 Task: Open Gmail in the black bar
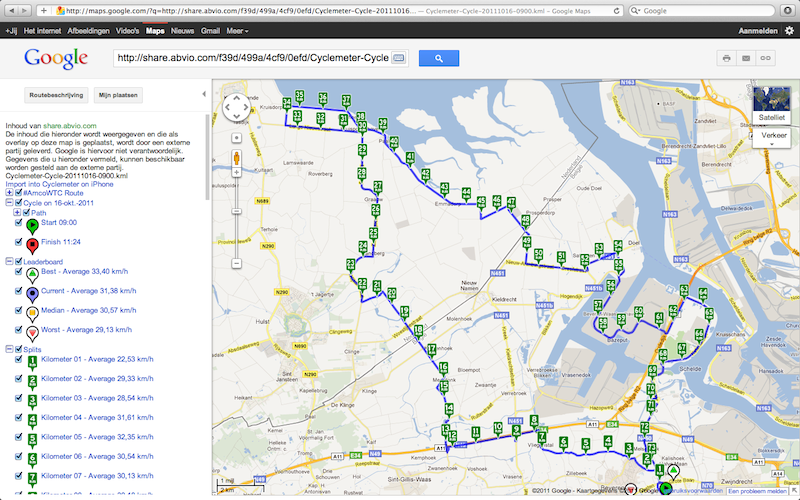pyautogui.click(x=210, y=31)
